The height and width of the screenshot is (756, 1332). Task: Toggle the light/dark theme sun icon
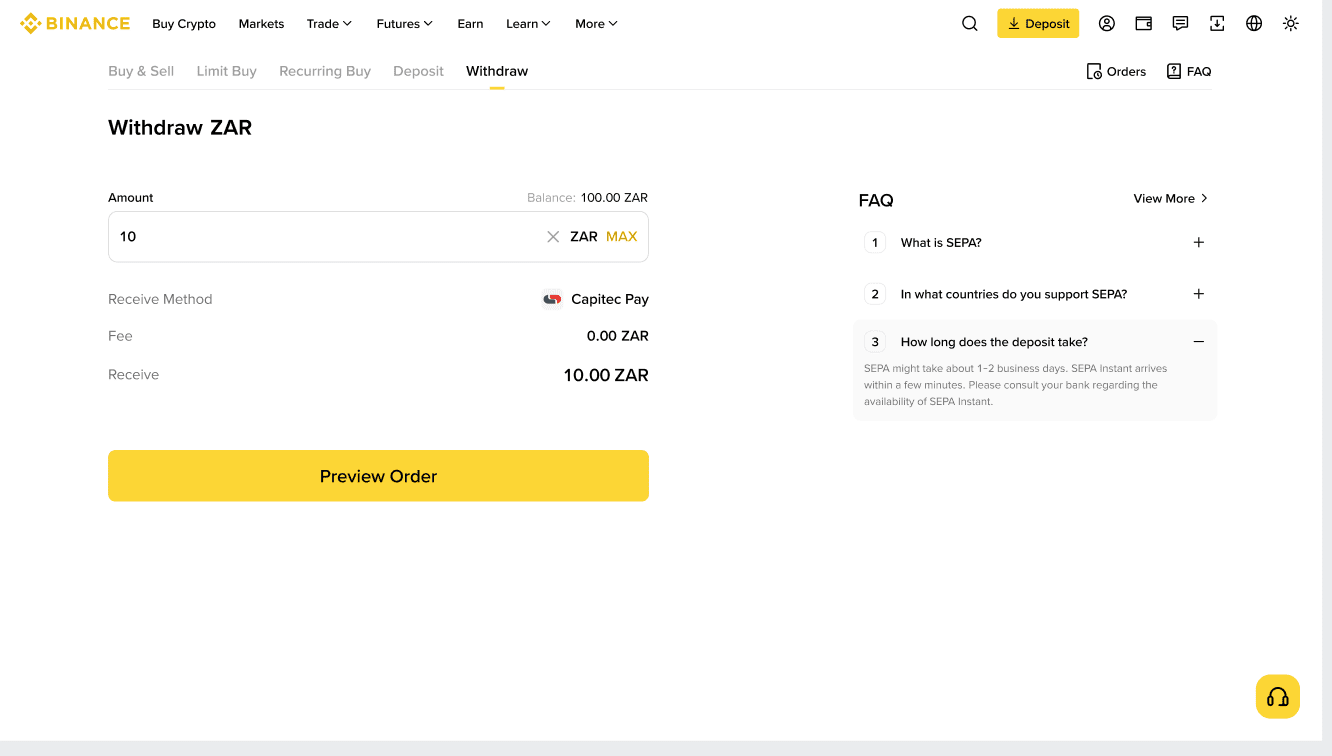point(1291,24)
